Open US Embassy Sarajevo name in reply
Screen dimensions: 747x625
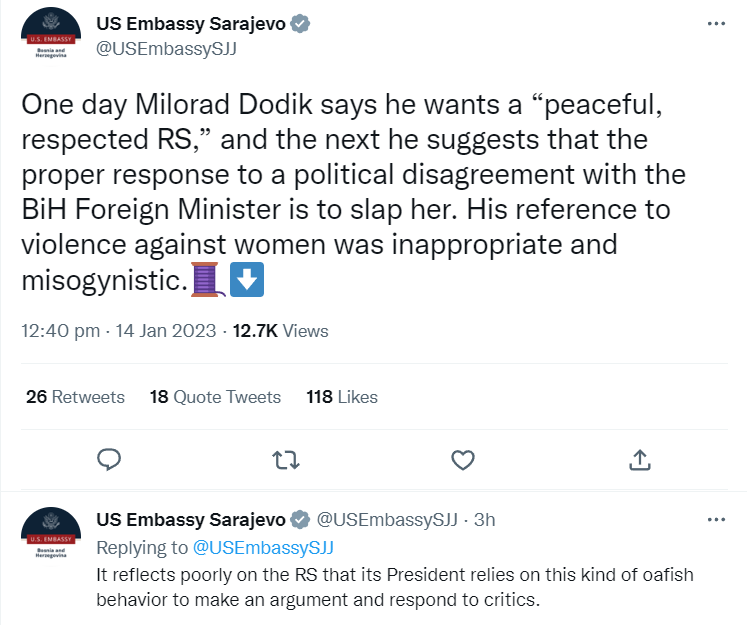[x=191, y=519]
